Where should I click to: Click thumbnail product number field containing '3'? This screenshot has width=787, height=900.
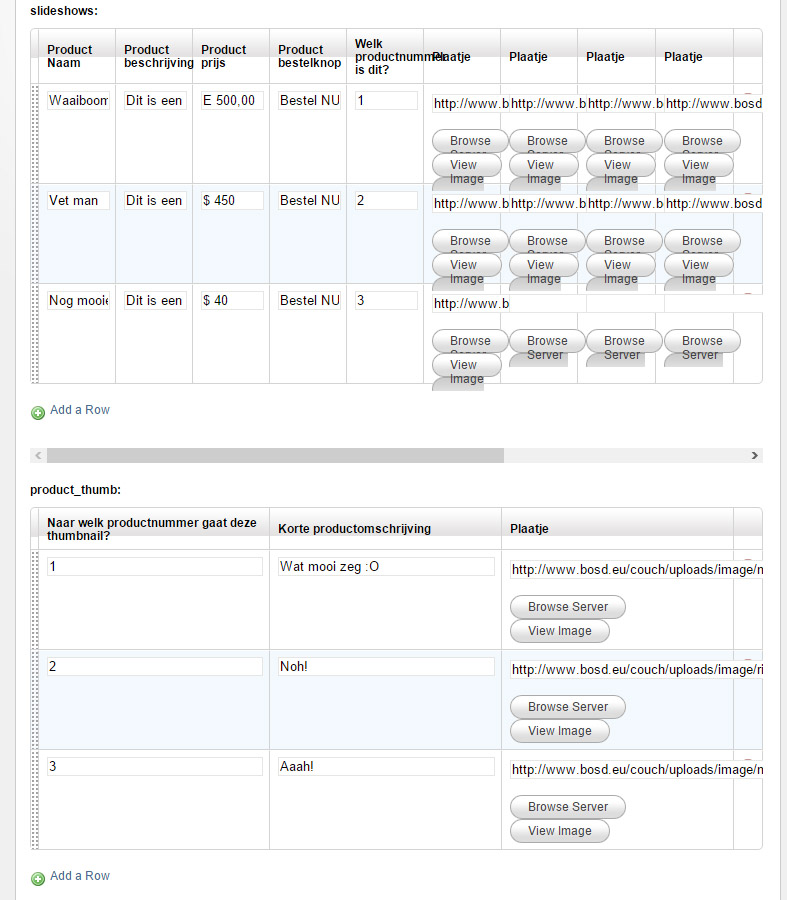tap(155, 766)
